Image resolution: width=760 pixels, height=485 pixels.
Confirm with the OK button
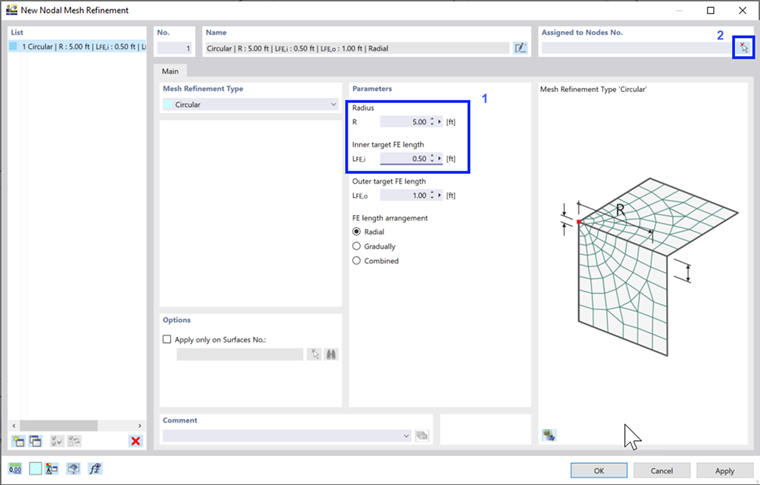pos(599,470)
